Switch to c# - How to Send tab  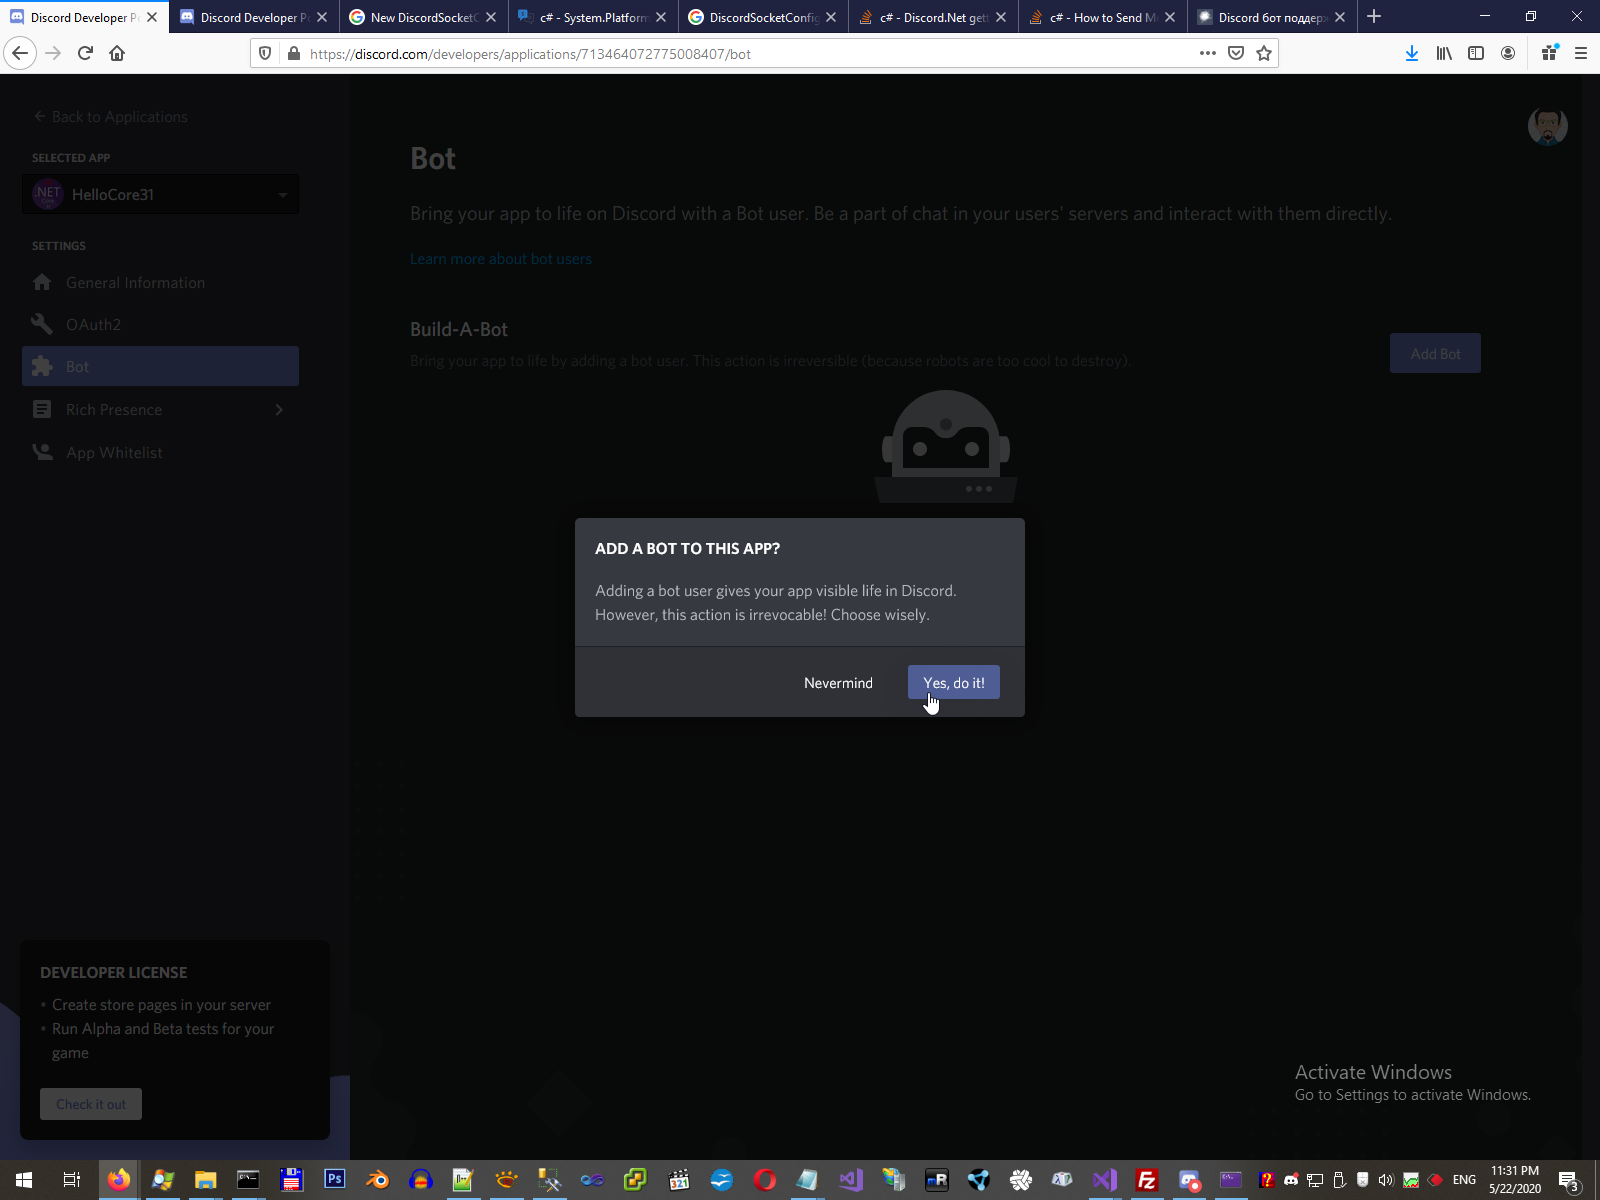(1104, 17)
